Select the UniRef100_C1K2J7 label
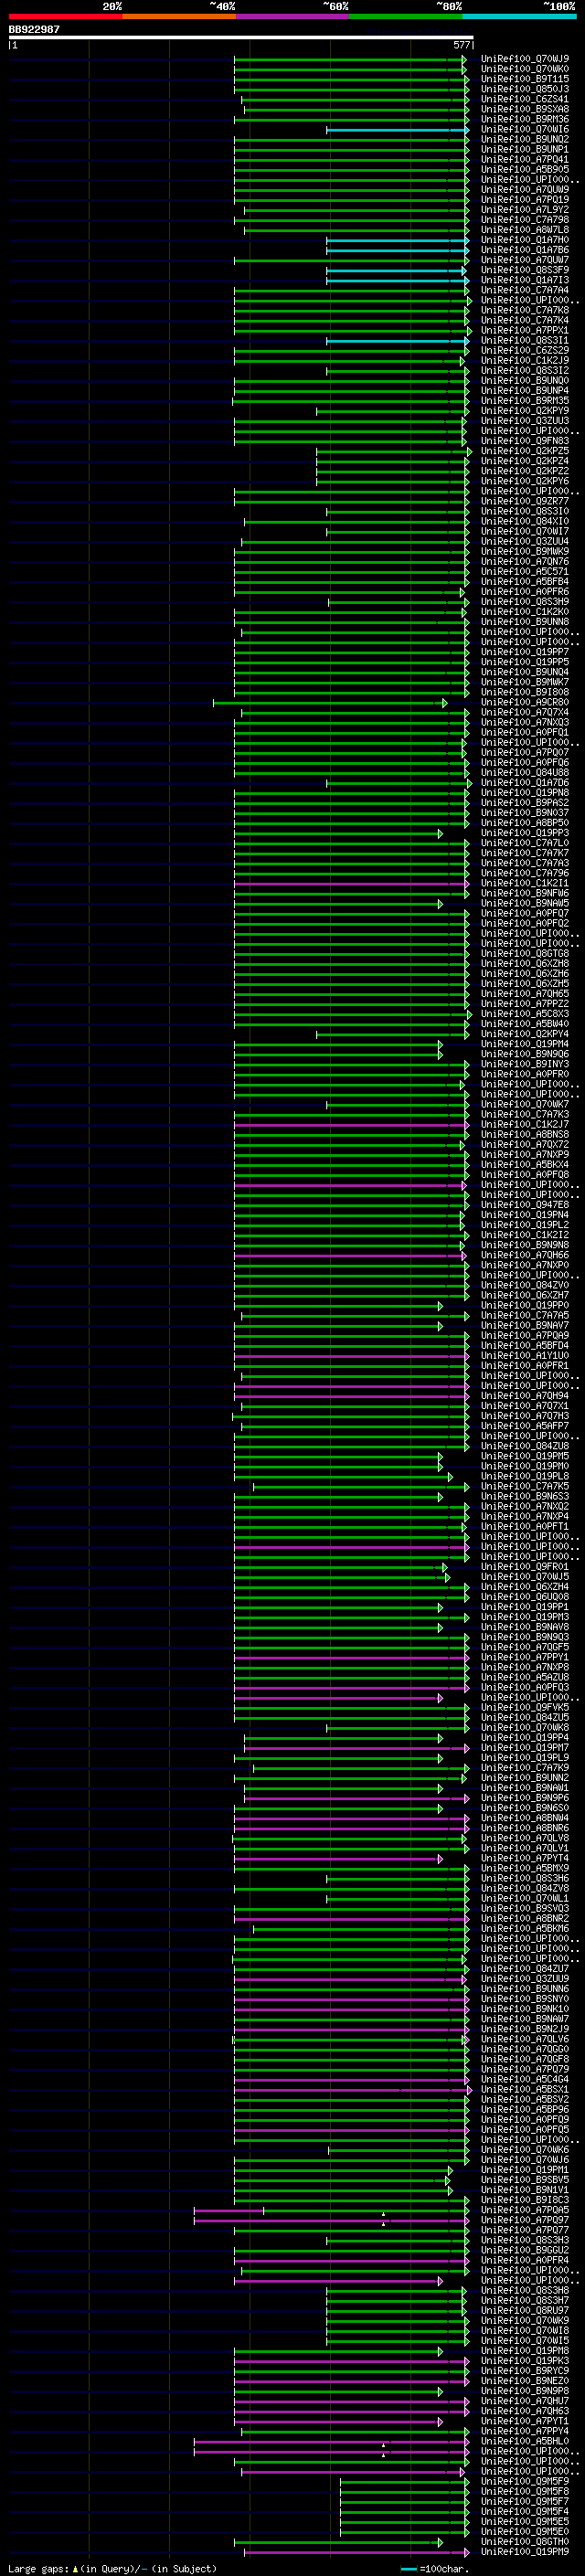Screen dimensions: 585x2576 pos(525,1124)
